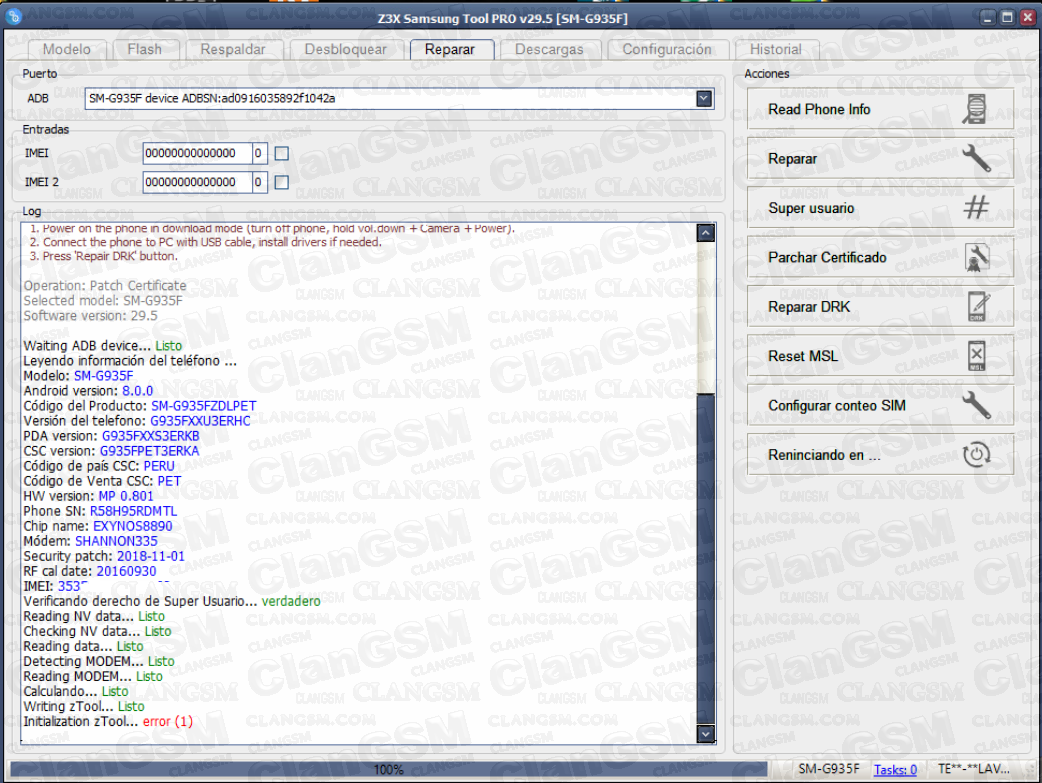Open the Historial tab
Viewport: 1042px width, 783px height.
point(776,49)
